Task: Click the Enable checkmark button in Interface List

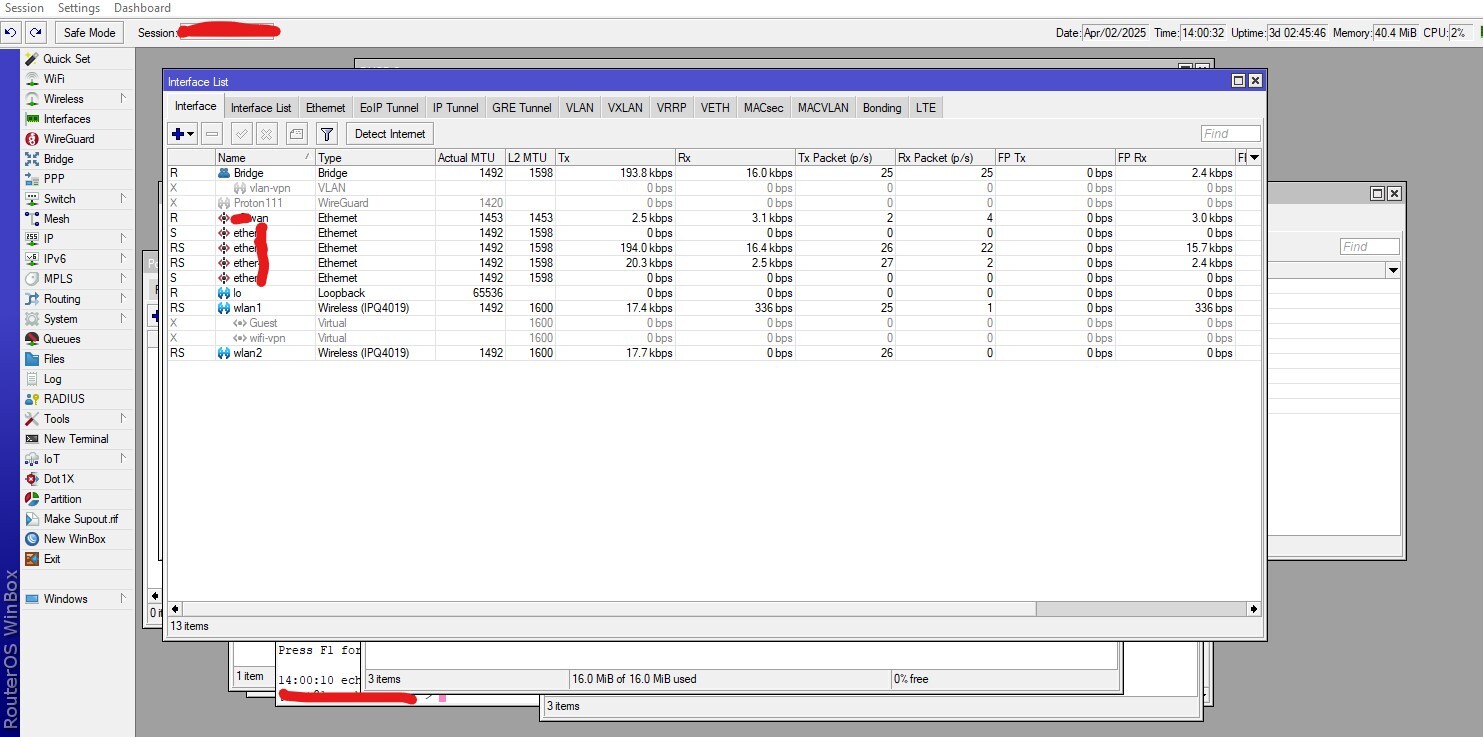Action: click(x=241, y=134)
